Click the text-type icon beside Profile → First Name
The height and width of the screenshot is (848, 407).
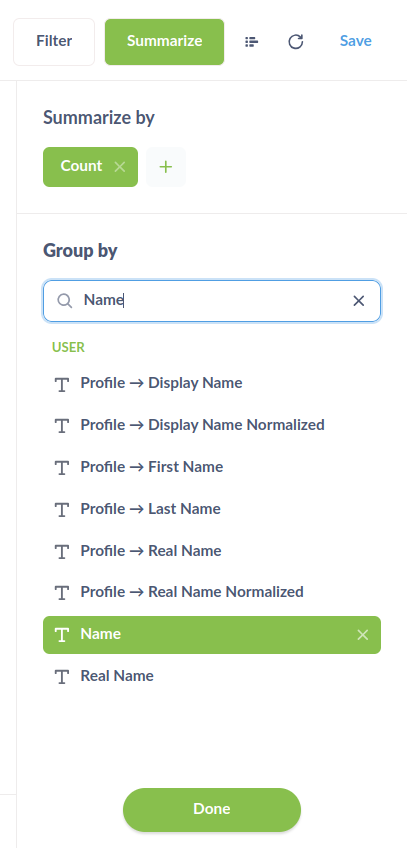pyautogui.click(x=63, y=468)
